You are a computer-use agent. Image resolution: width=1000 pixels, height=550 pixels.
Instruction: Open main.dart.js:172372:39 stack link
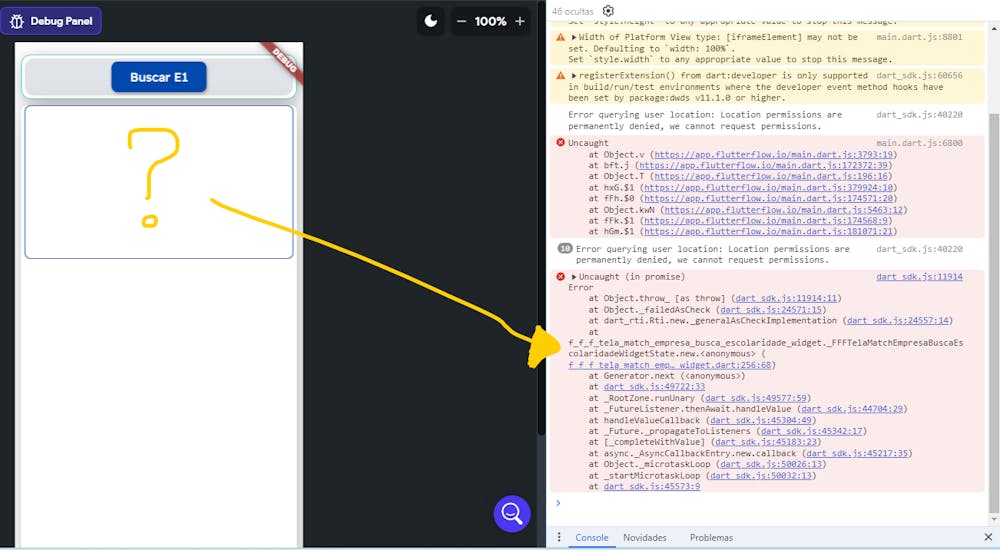(763, 165)
